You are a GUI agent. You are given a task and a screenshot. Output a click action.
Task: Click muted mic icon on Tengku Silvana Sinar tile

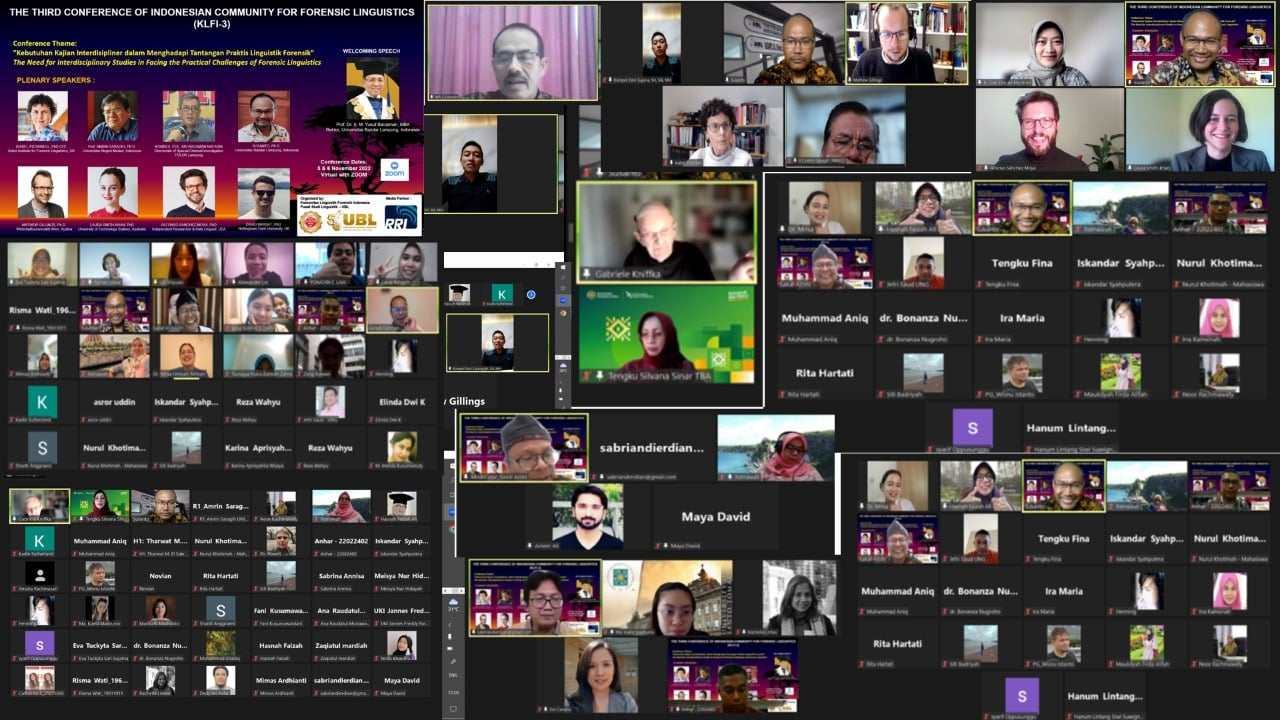(586, 376)
